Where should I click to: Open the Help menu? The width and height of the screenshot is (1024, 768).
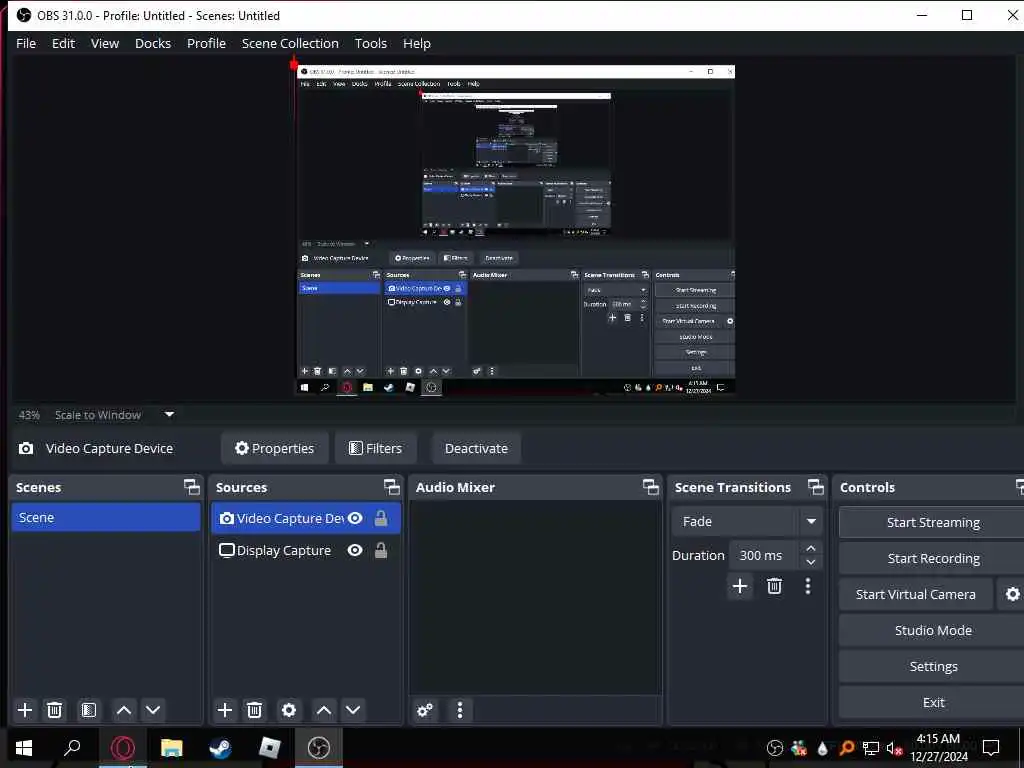tap(417, 43)
